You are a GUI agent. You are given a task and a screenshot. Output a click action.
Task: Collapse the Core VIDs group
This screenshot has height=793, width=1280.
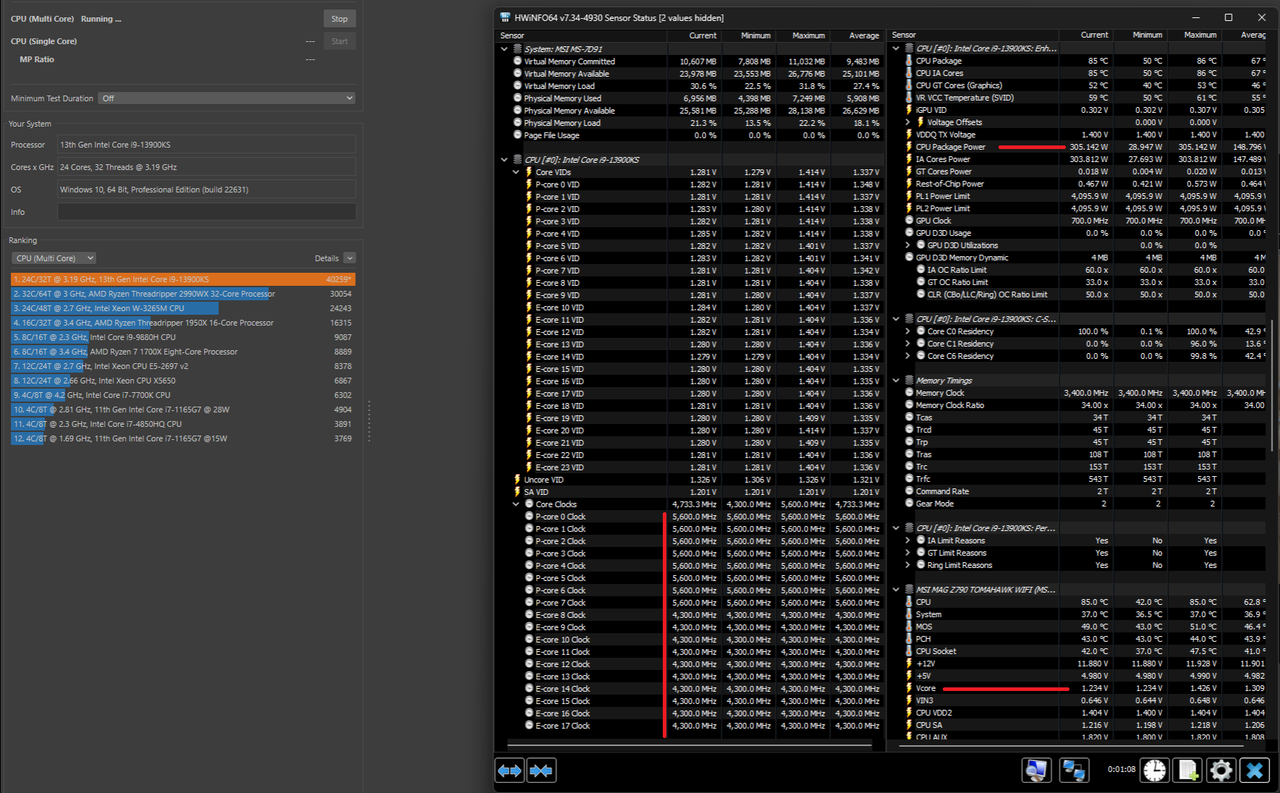tap(516, 171)
